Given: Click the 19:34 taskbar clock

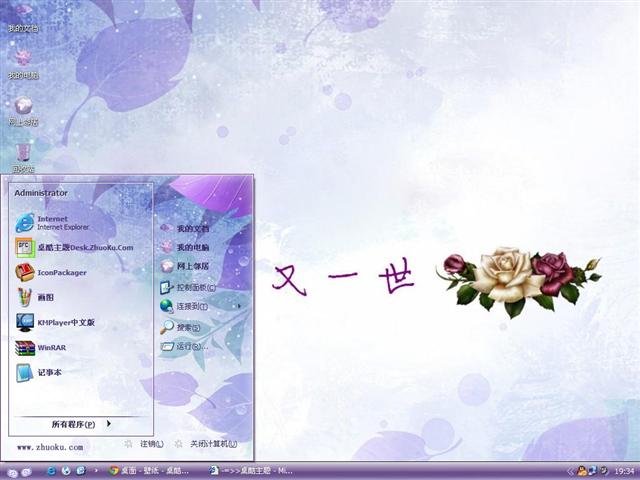Looking at the screenshot, I should click(x=624, y=471).
